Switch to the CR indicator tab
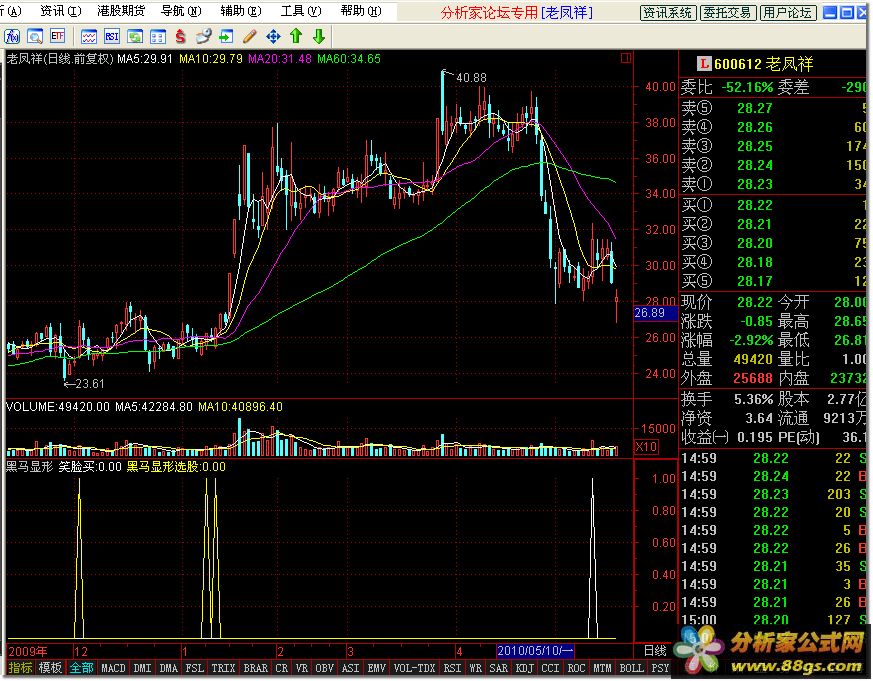This screenshot has width=873, height=681. point(282,668)
